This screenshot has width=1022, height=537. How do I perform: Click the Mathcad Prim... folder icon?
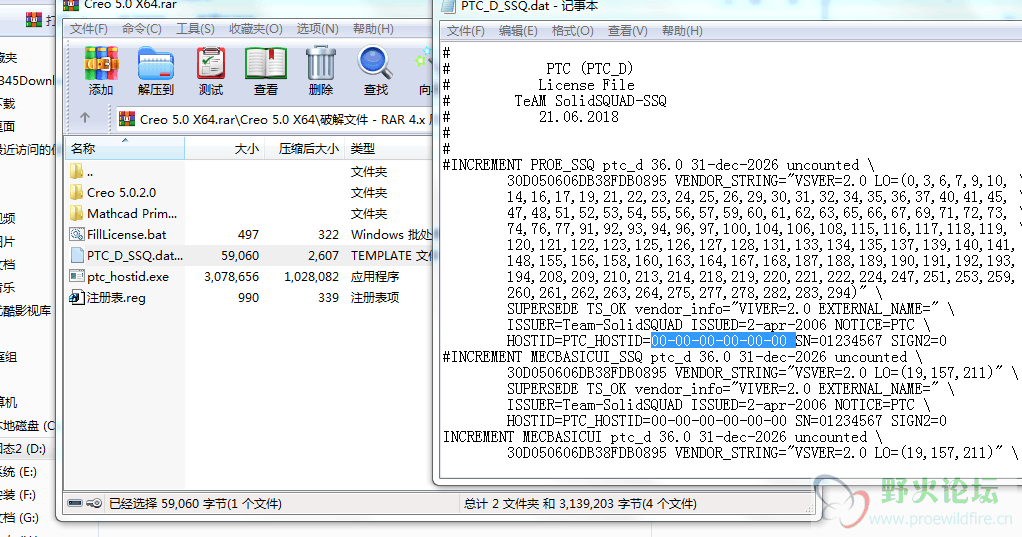pyautogui.click(x=77, y=213)
